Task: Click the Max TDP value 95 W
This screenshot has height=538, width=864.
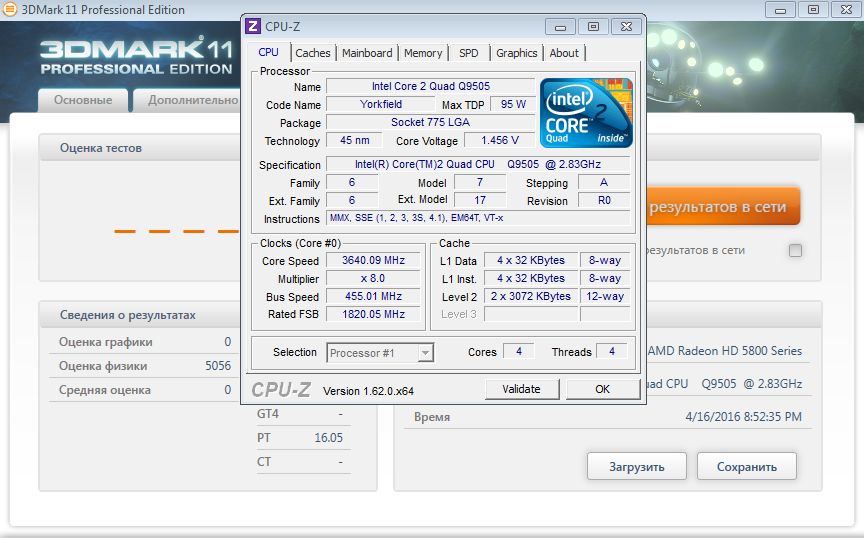Action: click(513, 104)
